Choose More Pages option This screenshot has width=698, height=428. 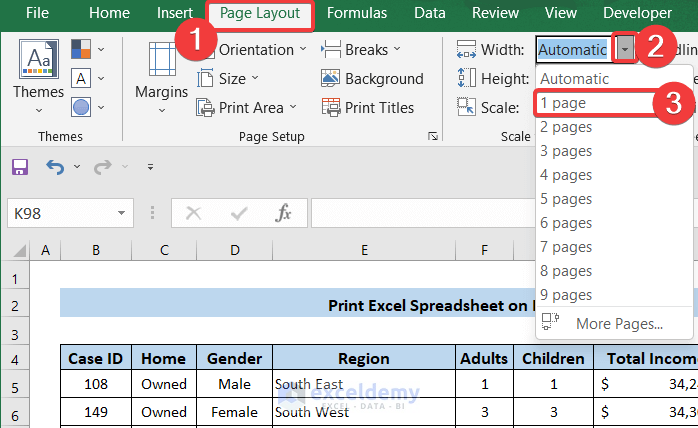(x=619, y=323)
